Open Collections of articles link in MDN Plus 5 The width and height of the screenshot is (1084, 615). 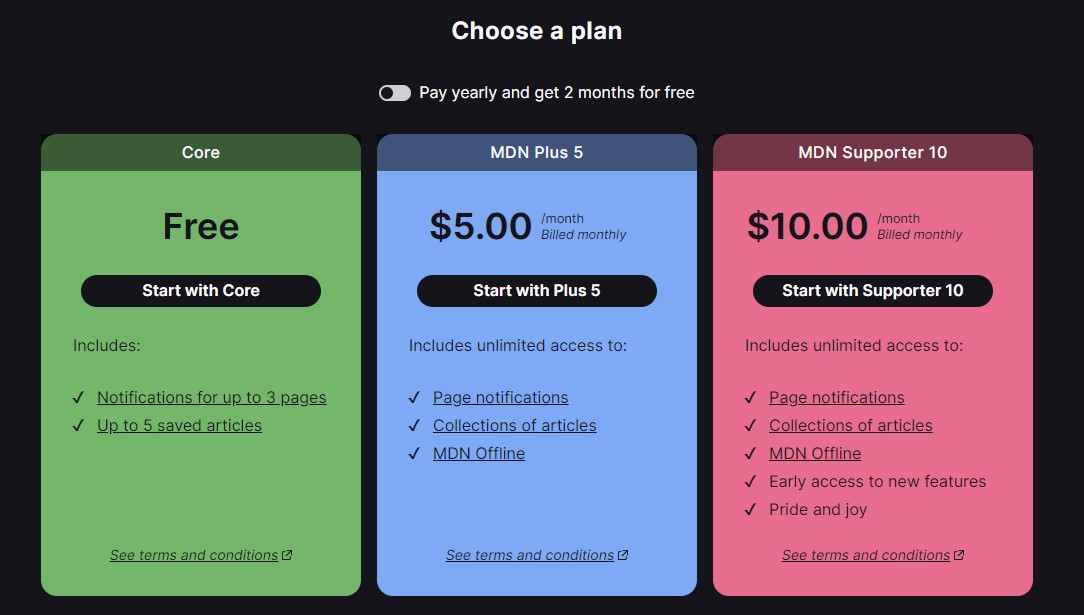tap(514, 426)
